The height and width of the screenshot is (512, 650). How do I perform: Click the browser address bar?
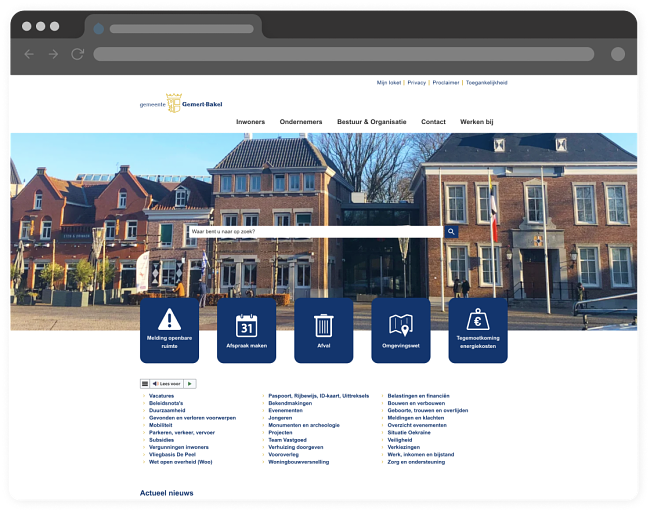[x=344, y=54]
